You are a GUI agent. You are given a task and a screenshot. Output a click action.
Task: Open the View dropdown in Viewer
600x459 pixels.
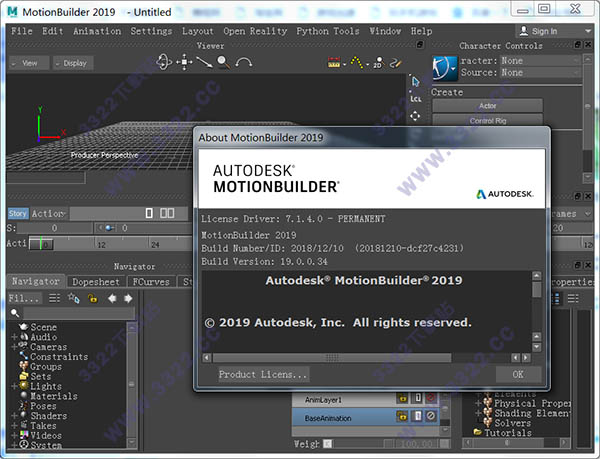pos(29,63)
